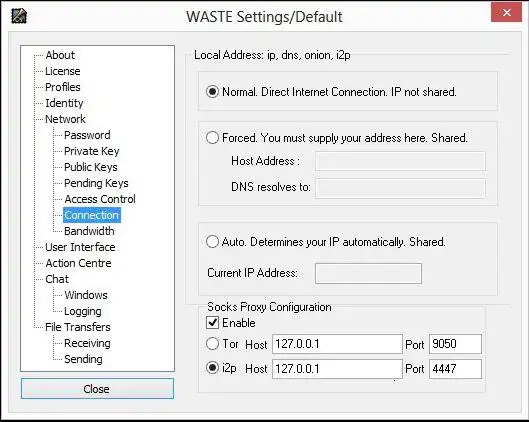Select Identity in the settings tree
This screenshot has width=529, height=422.
pos(64,103)
